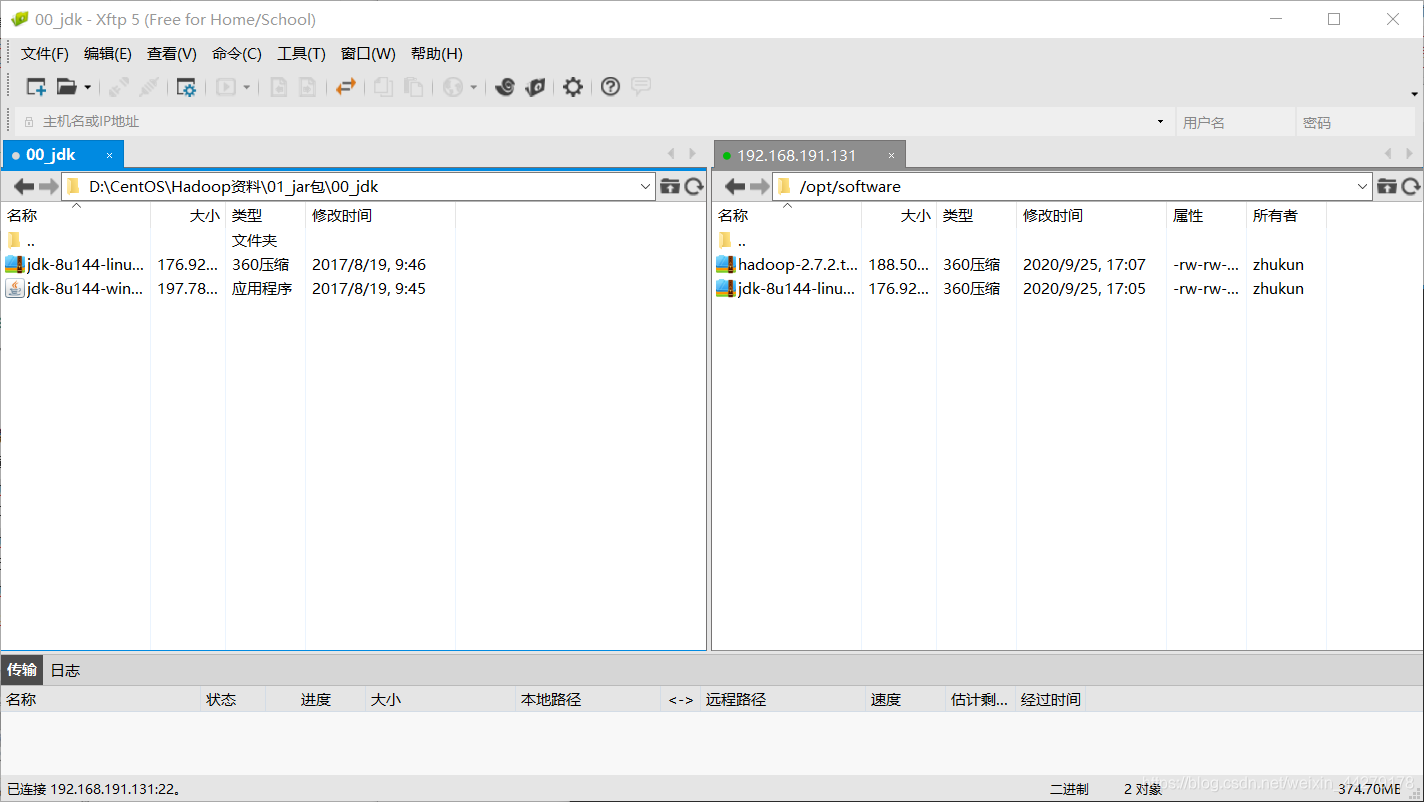Click the 用户名 input field
The image size is (1424, 802).
point(1235,122)
